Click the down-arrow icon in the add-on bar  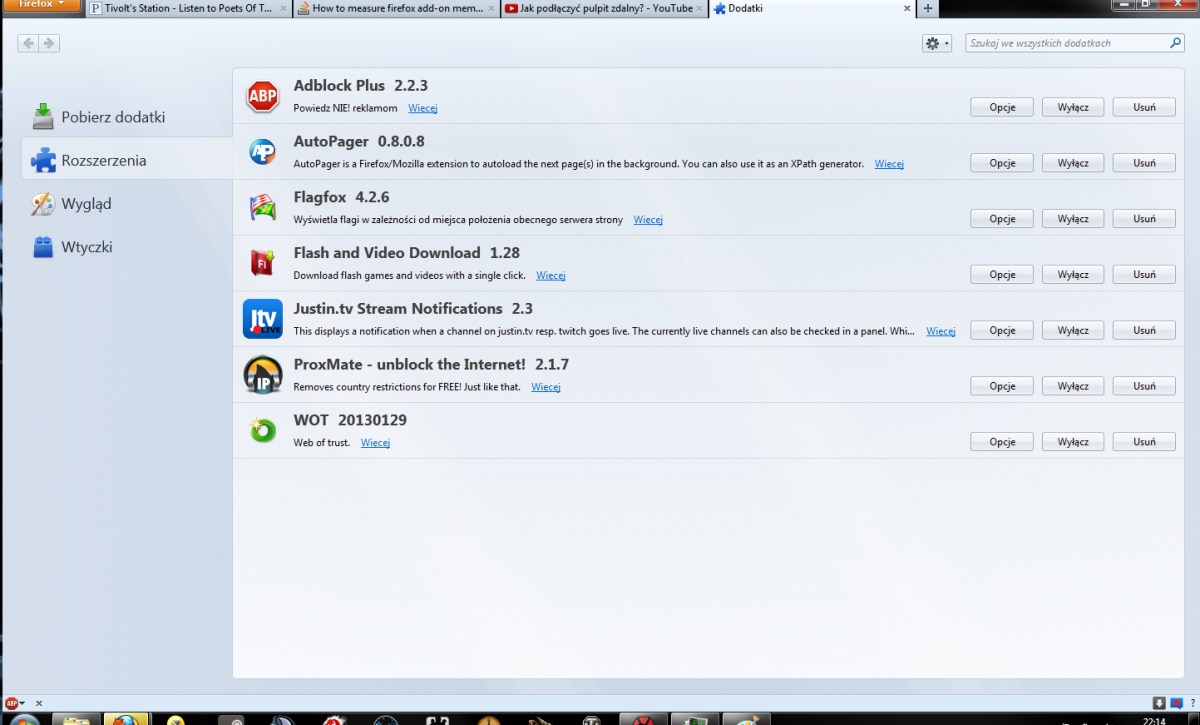tap(1158, 703)
